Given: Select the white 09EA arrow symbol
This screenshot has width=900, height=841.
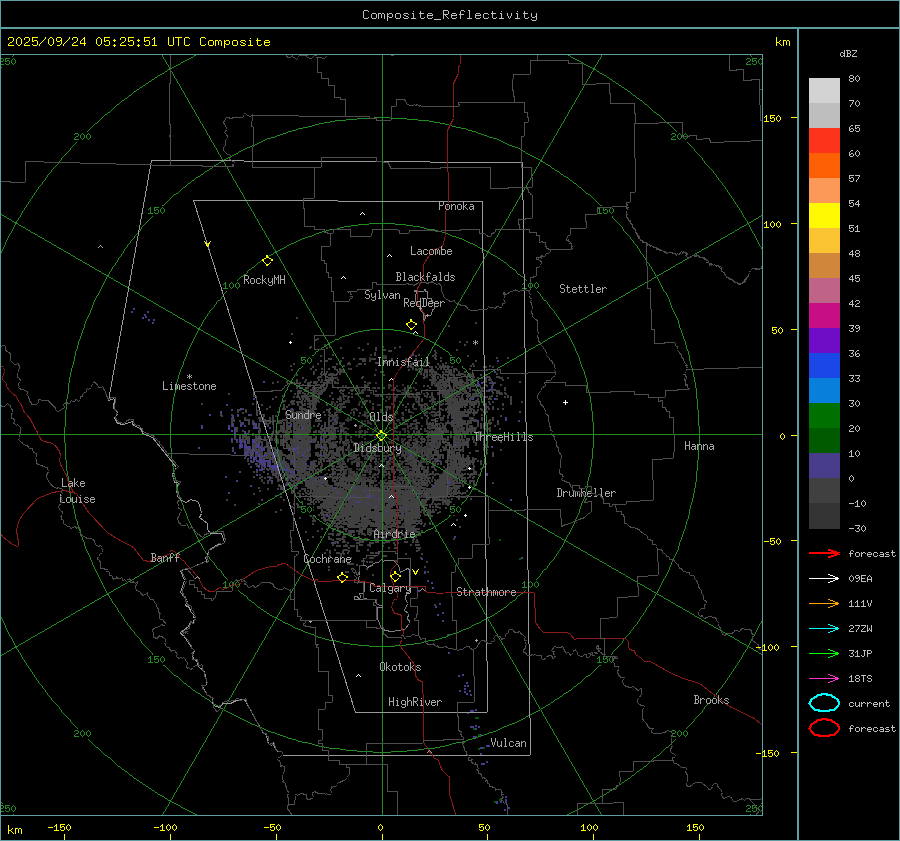Looking at the screenshot, I should coord(824,578).
